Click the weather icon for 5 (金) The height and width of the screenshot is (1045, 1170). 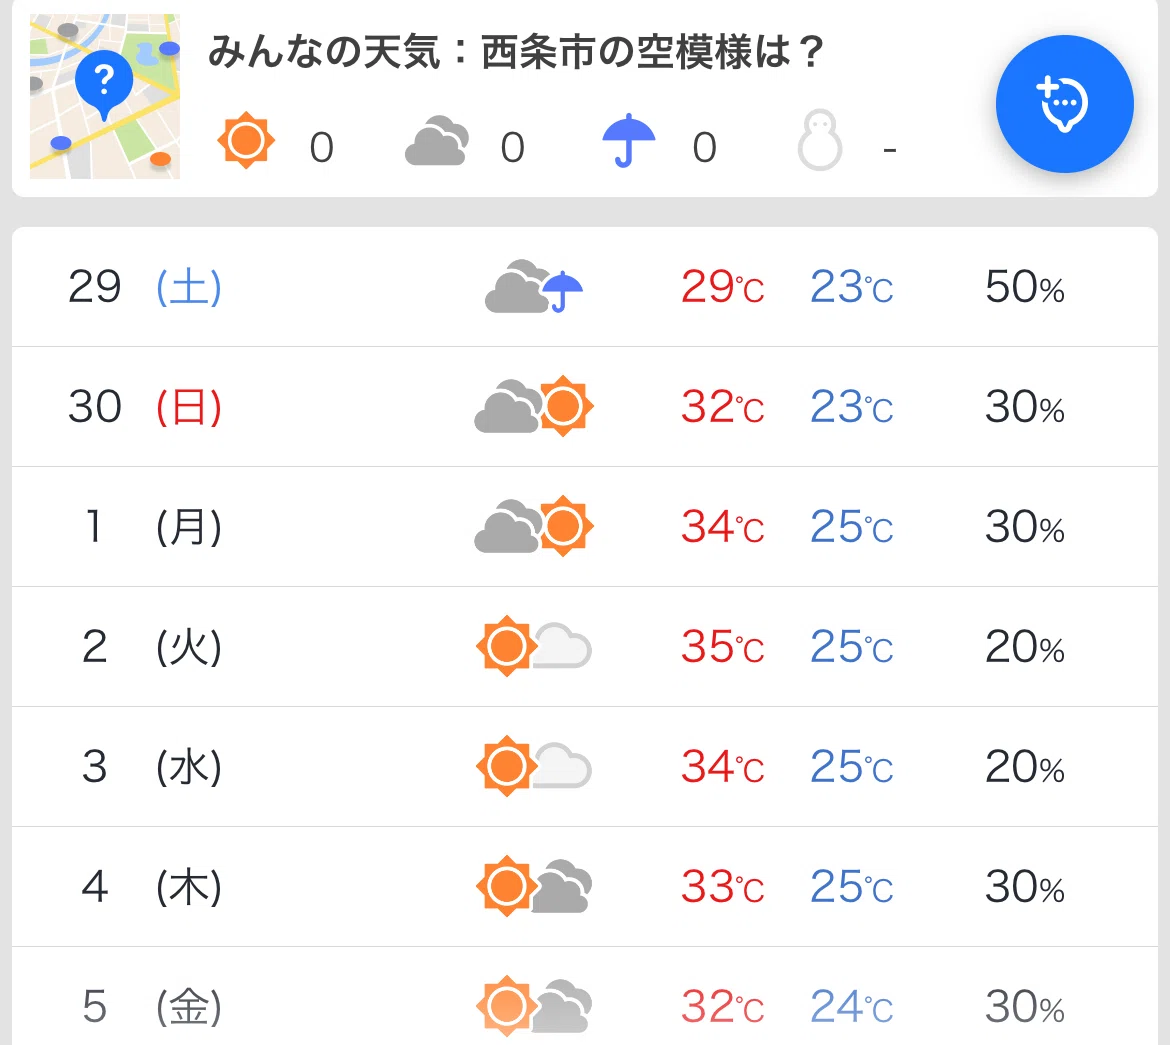534,1006
